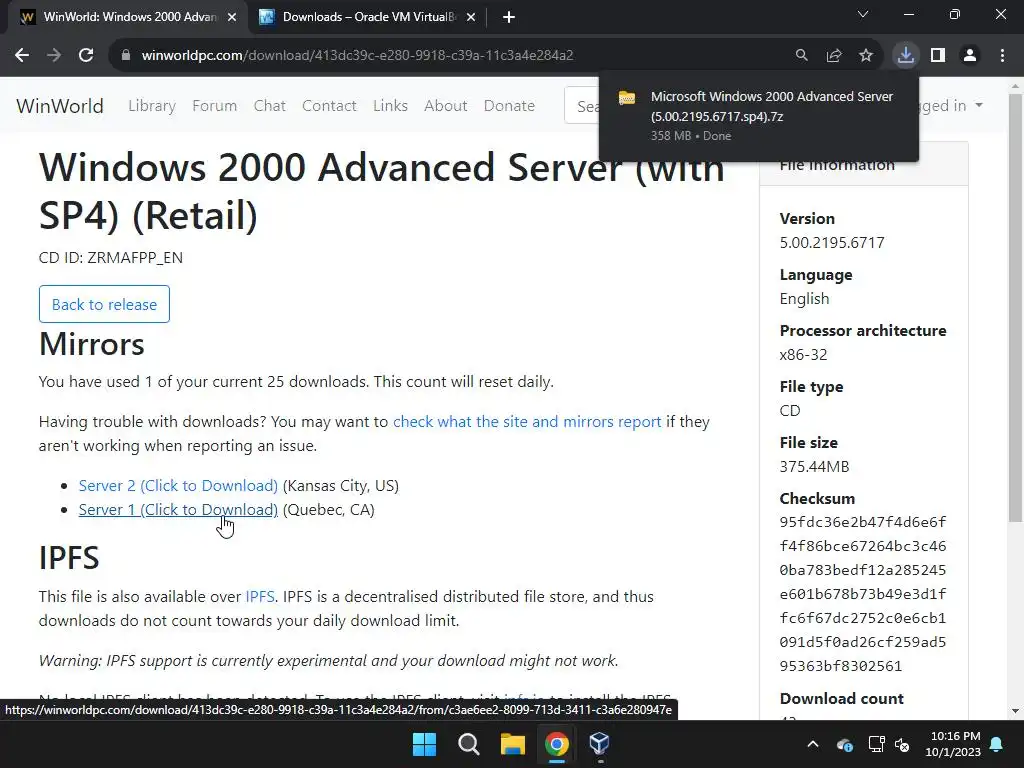Open File Explorer from the taskbar
Image resolution: width=1024 pixels, height=768 pixels.
(513, 744)
